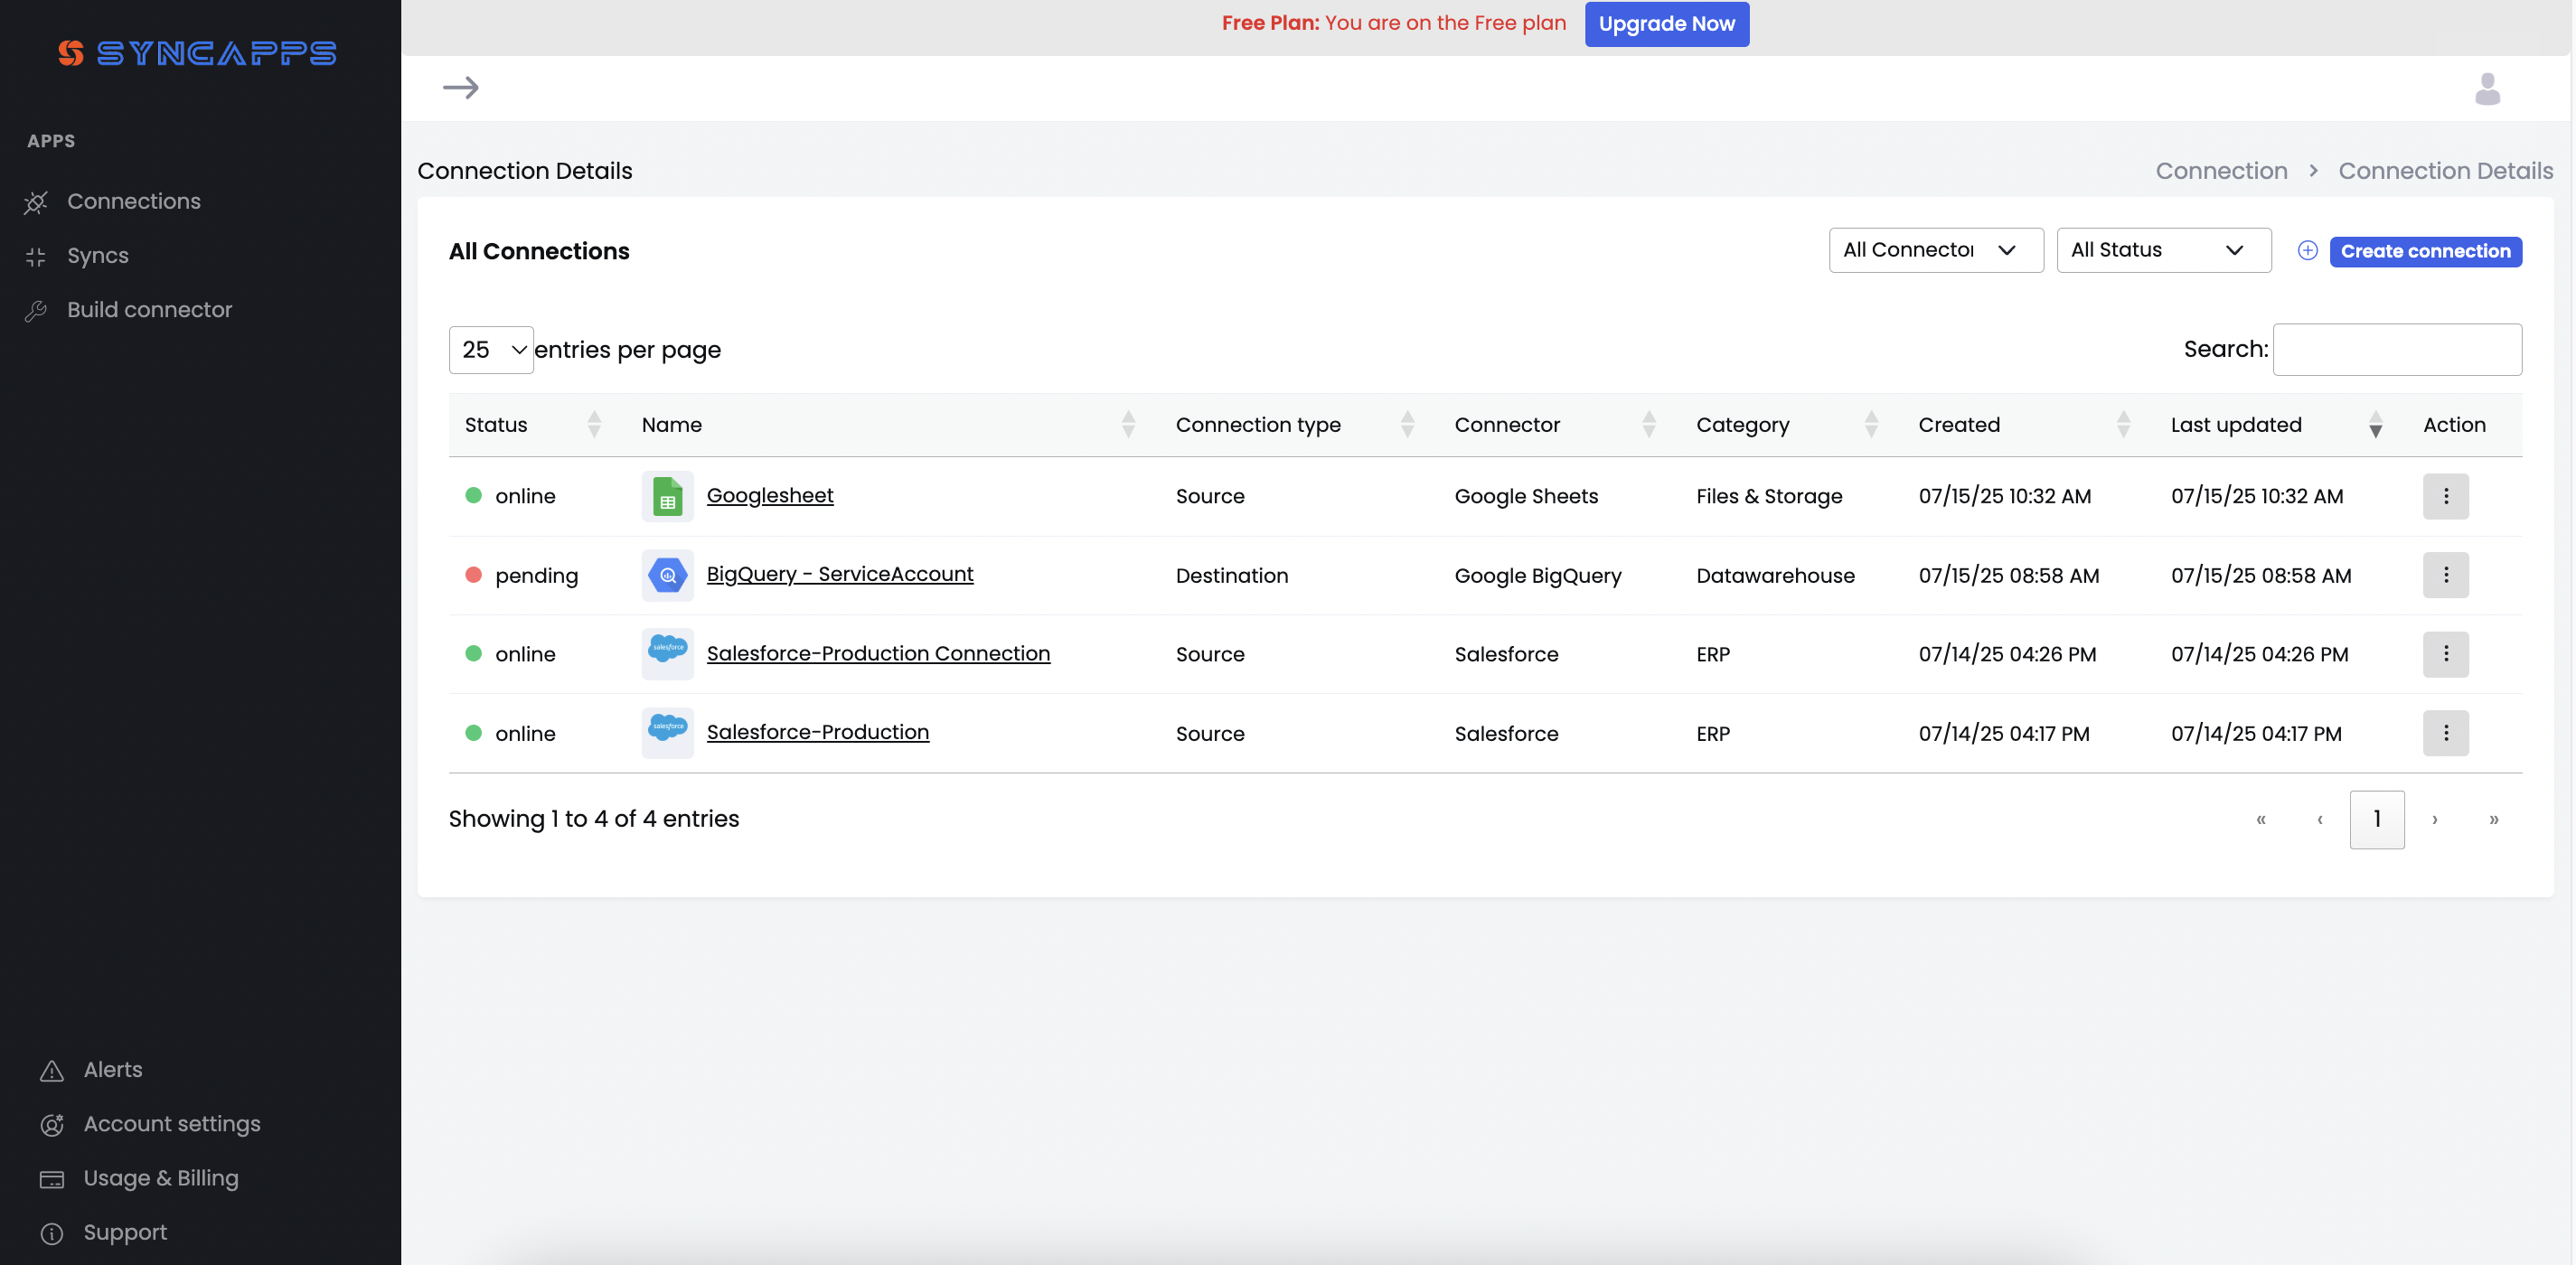
Task: Open Account settings in the sidebar
Action: point(172,1124)
